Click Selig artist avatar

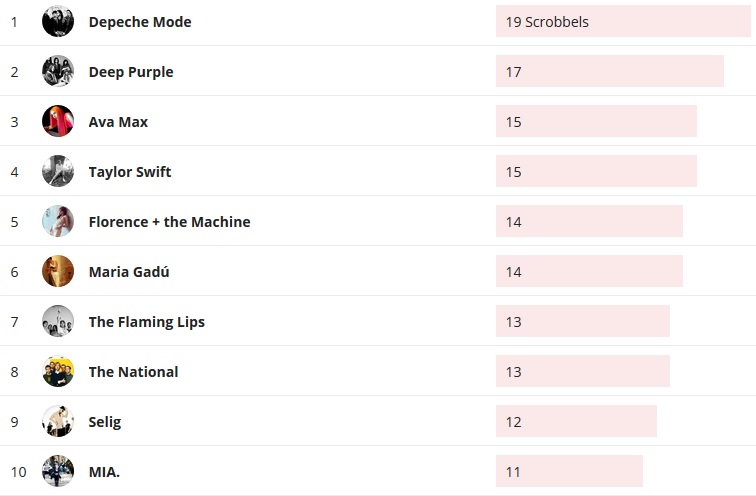58,421
